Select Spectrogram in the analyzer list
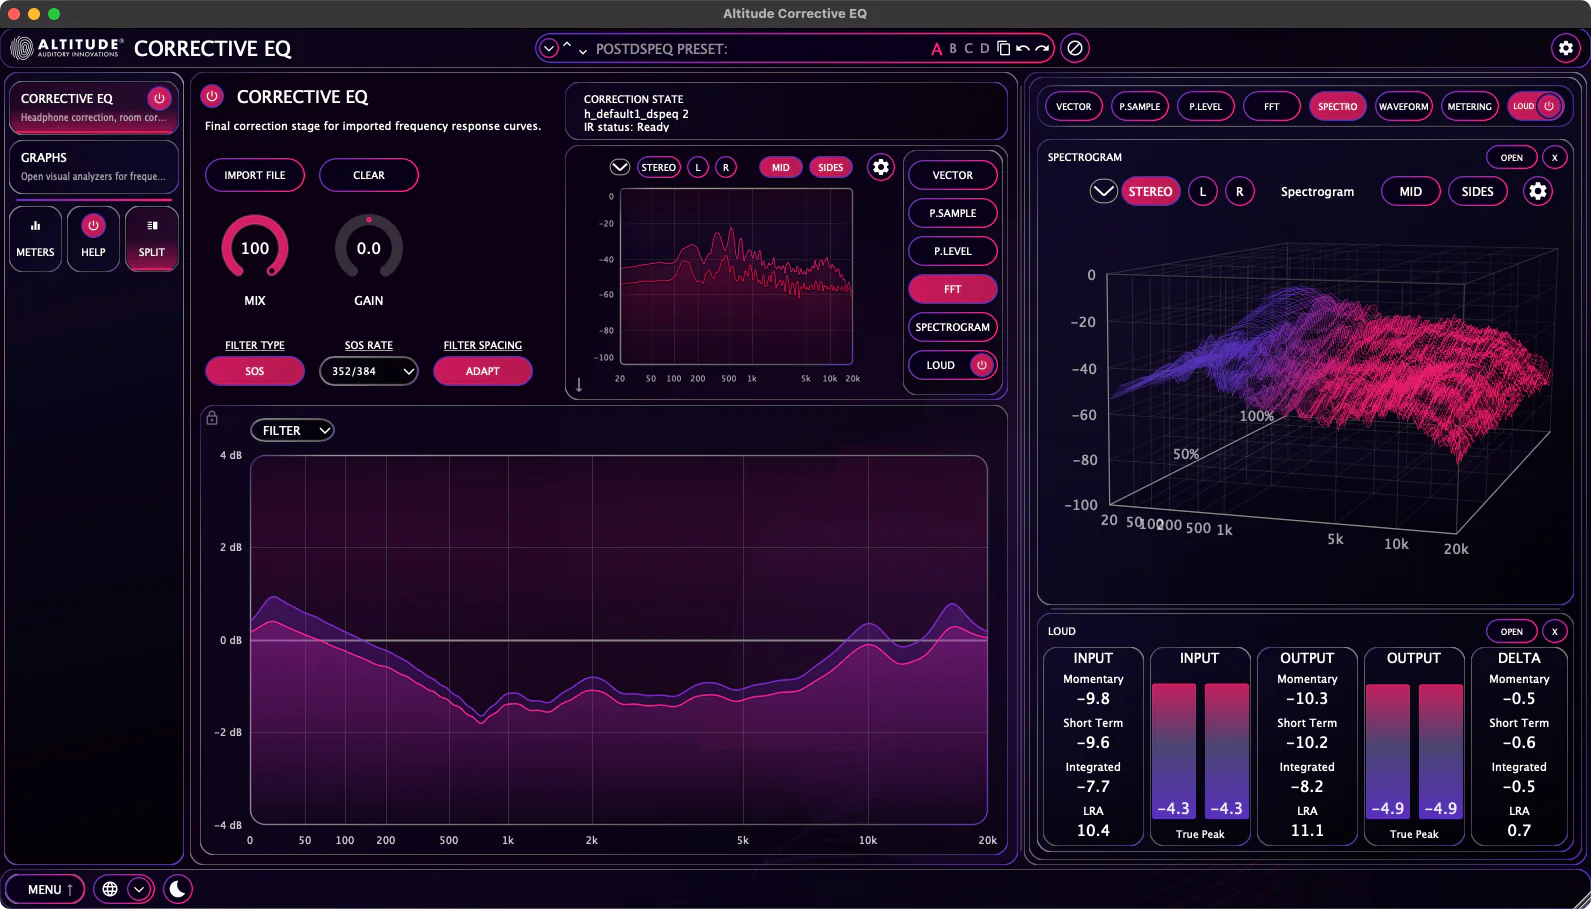 pyautogui.click(x=953, y=327)
